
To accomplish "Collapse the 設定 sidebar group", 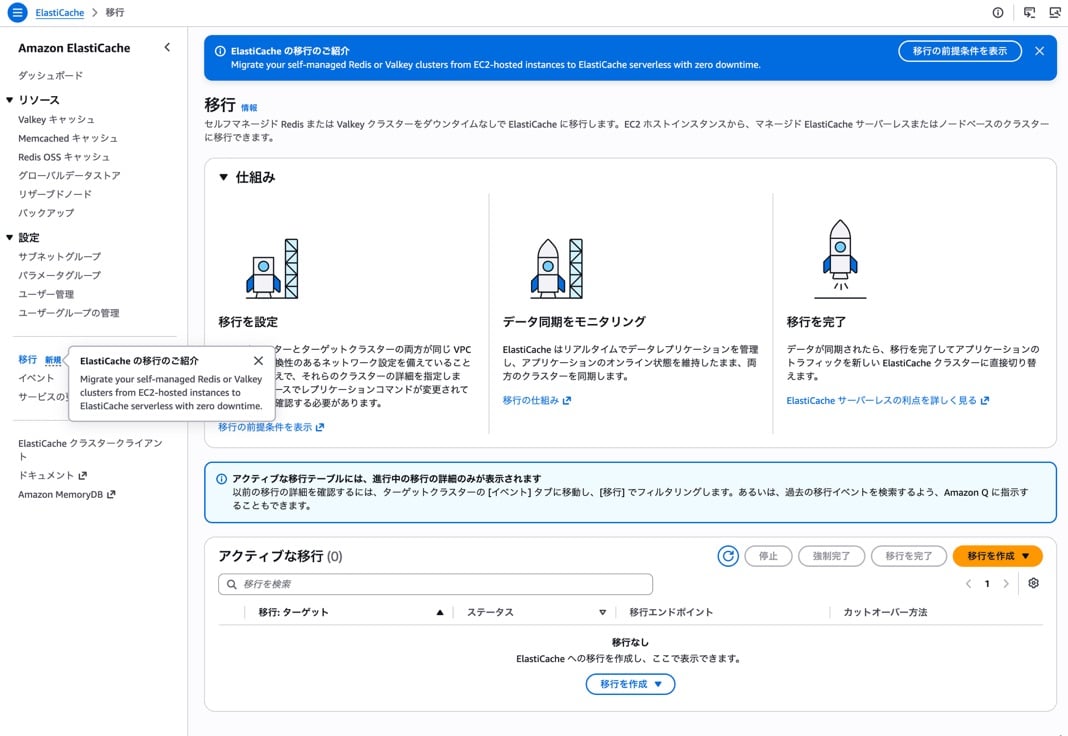I will [x=10, y=238].
